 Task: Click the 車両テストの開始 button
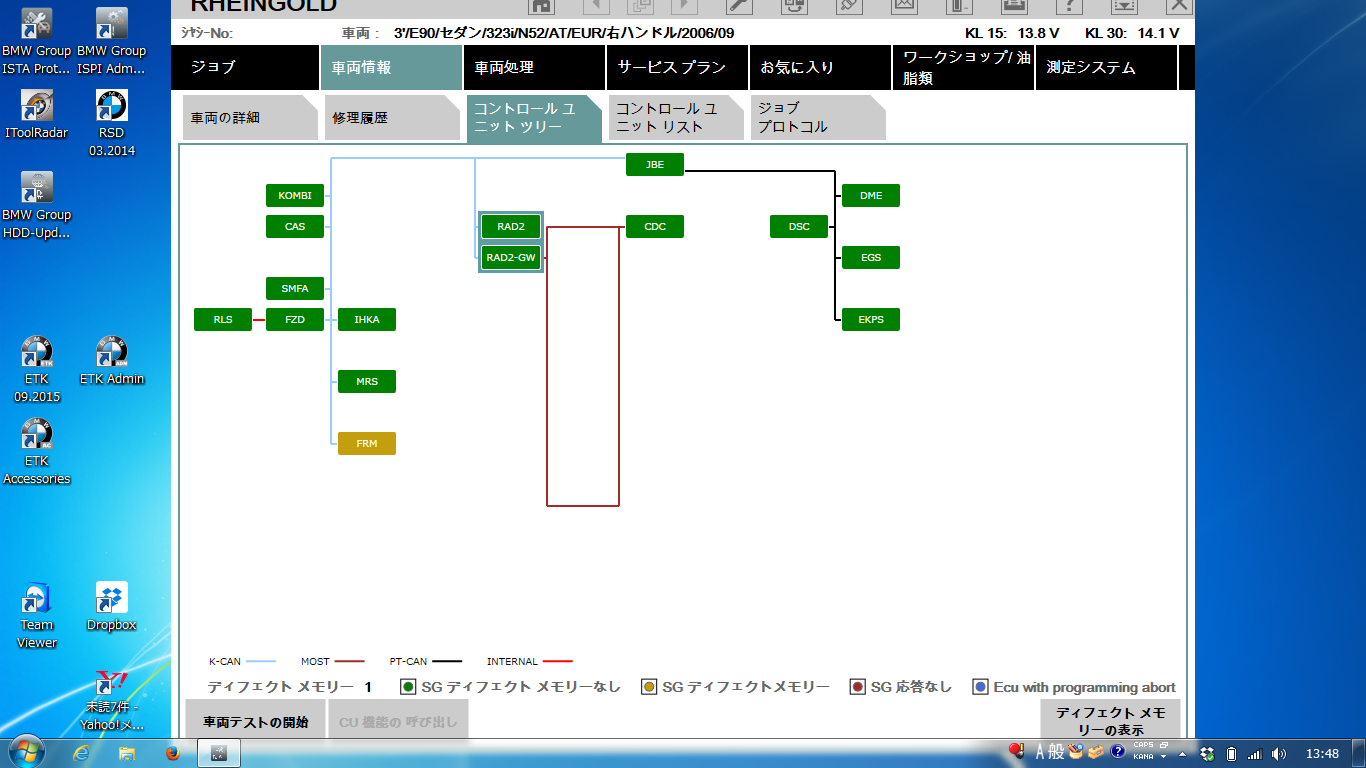click(256, 721)
